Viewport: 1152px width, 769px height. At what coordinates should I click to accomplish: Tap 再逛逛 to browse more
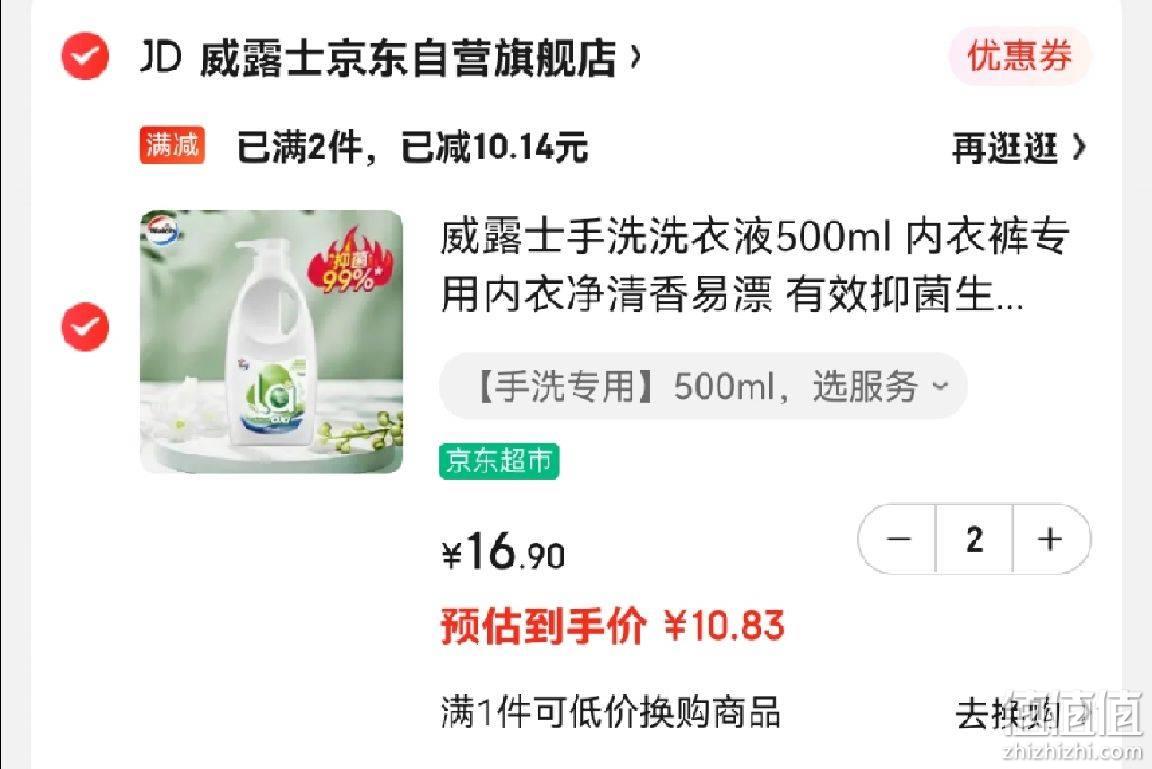pyautogui.click(x=1004, y=148)
